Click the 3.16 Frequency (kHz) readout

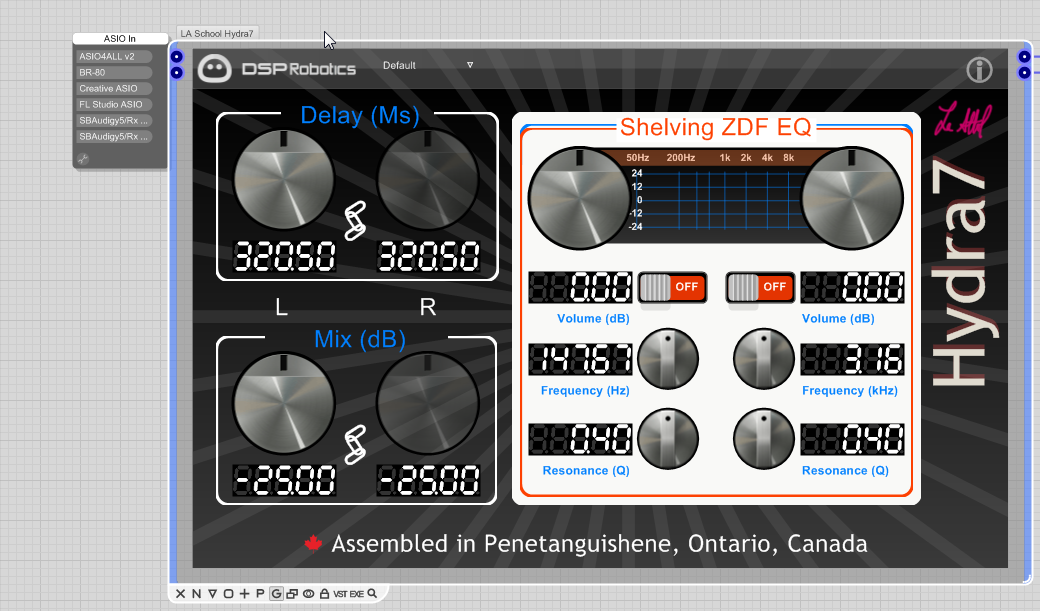click(852, 360)
